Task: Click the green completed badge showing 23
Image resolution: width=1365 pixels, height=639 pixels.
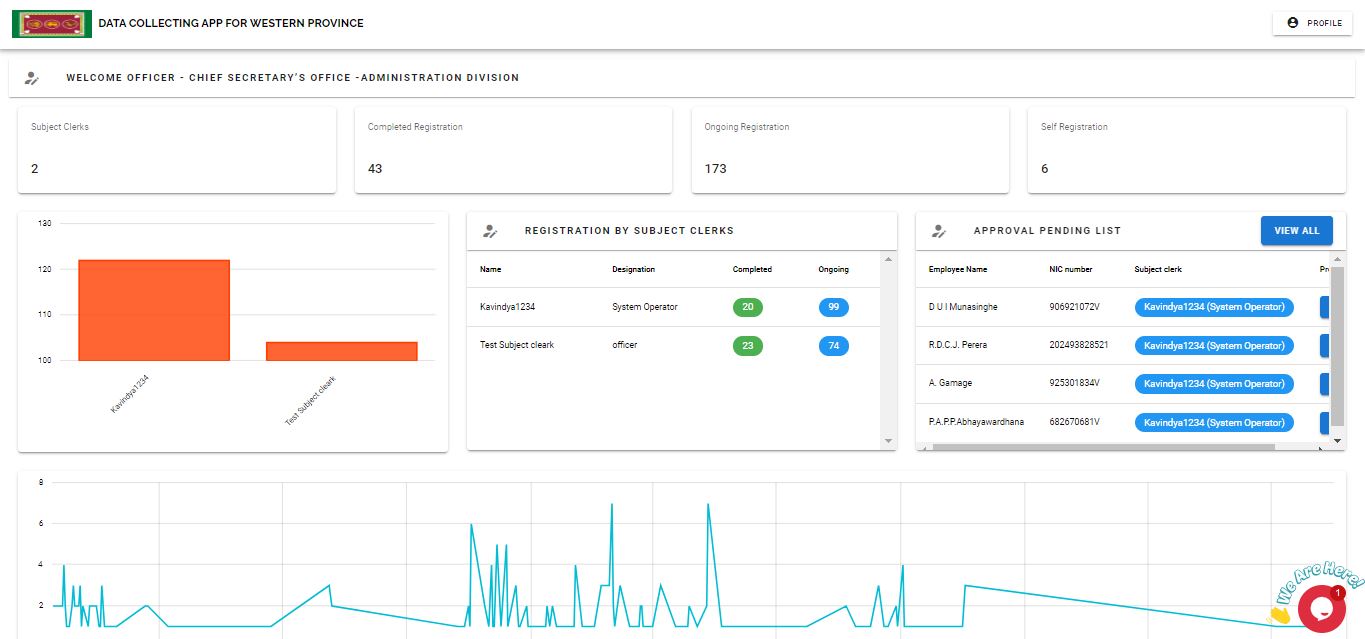Action: click(x=748, y=346)
